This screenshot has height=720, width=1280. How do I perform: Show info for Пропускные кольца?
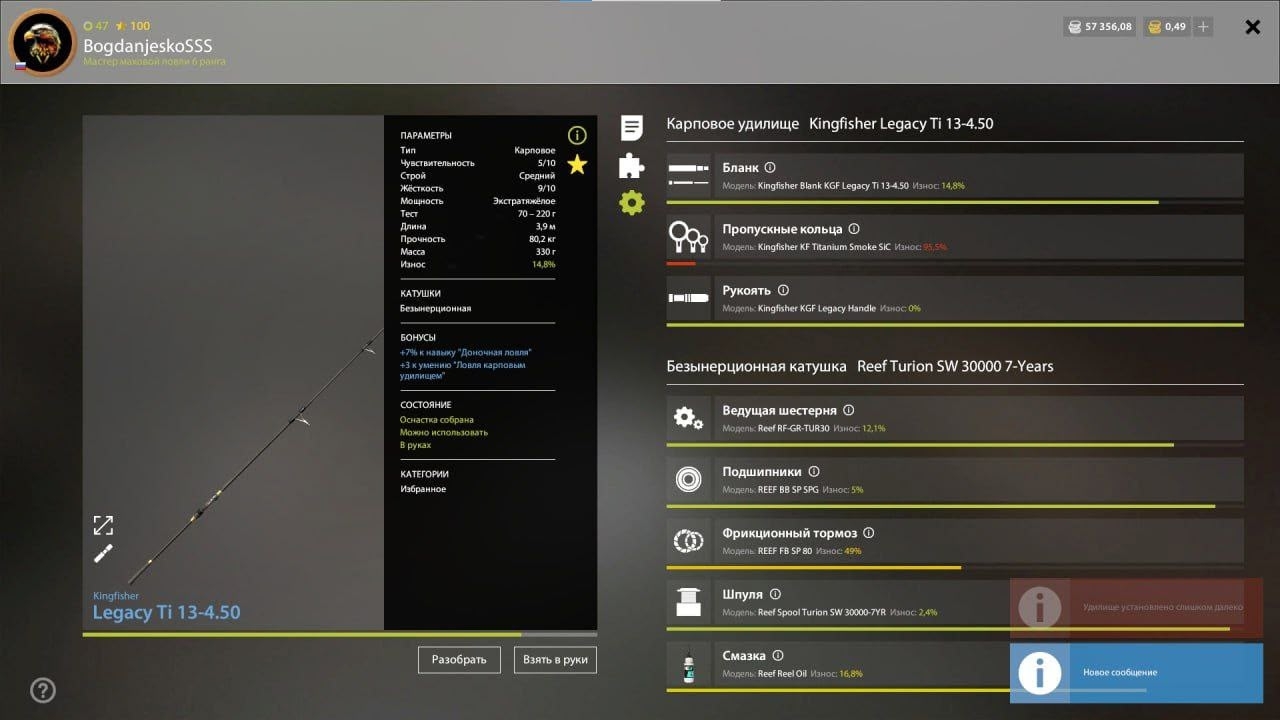point(854,229)
